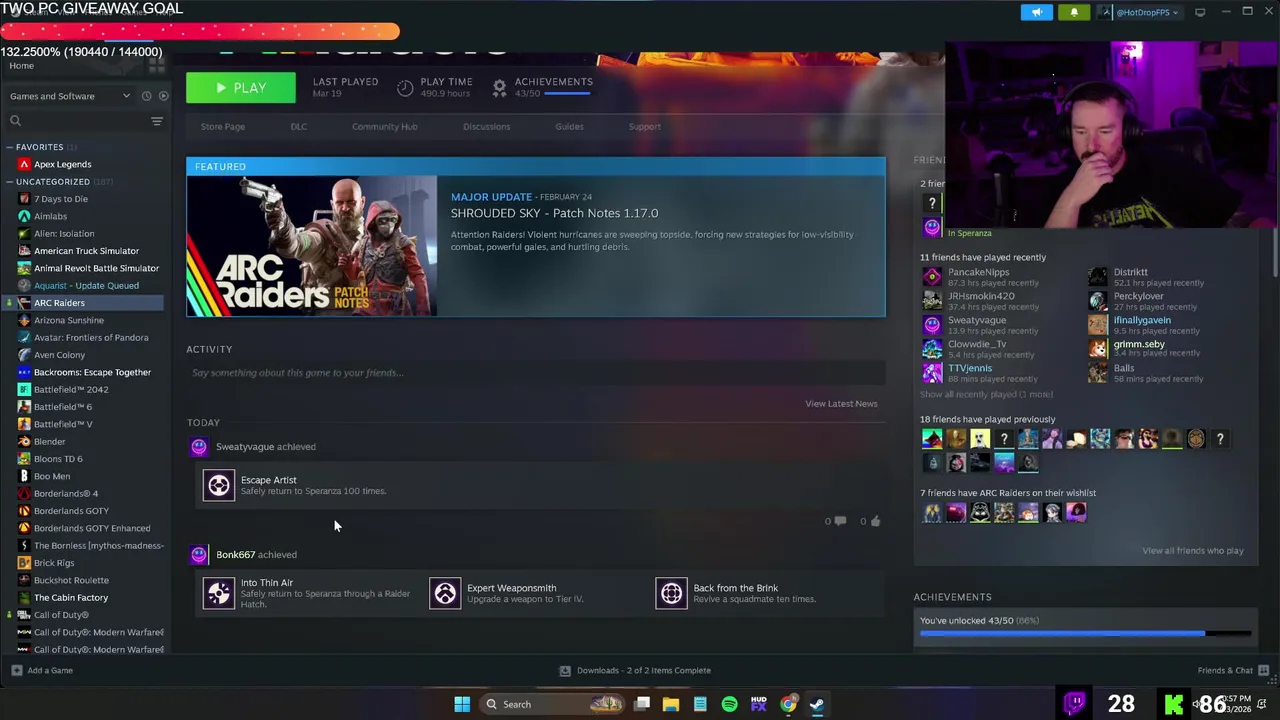Click the Back from the Brink achievement icon
Viewport: 1280px width, 720px height.
point(671,593)
